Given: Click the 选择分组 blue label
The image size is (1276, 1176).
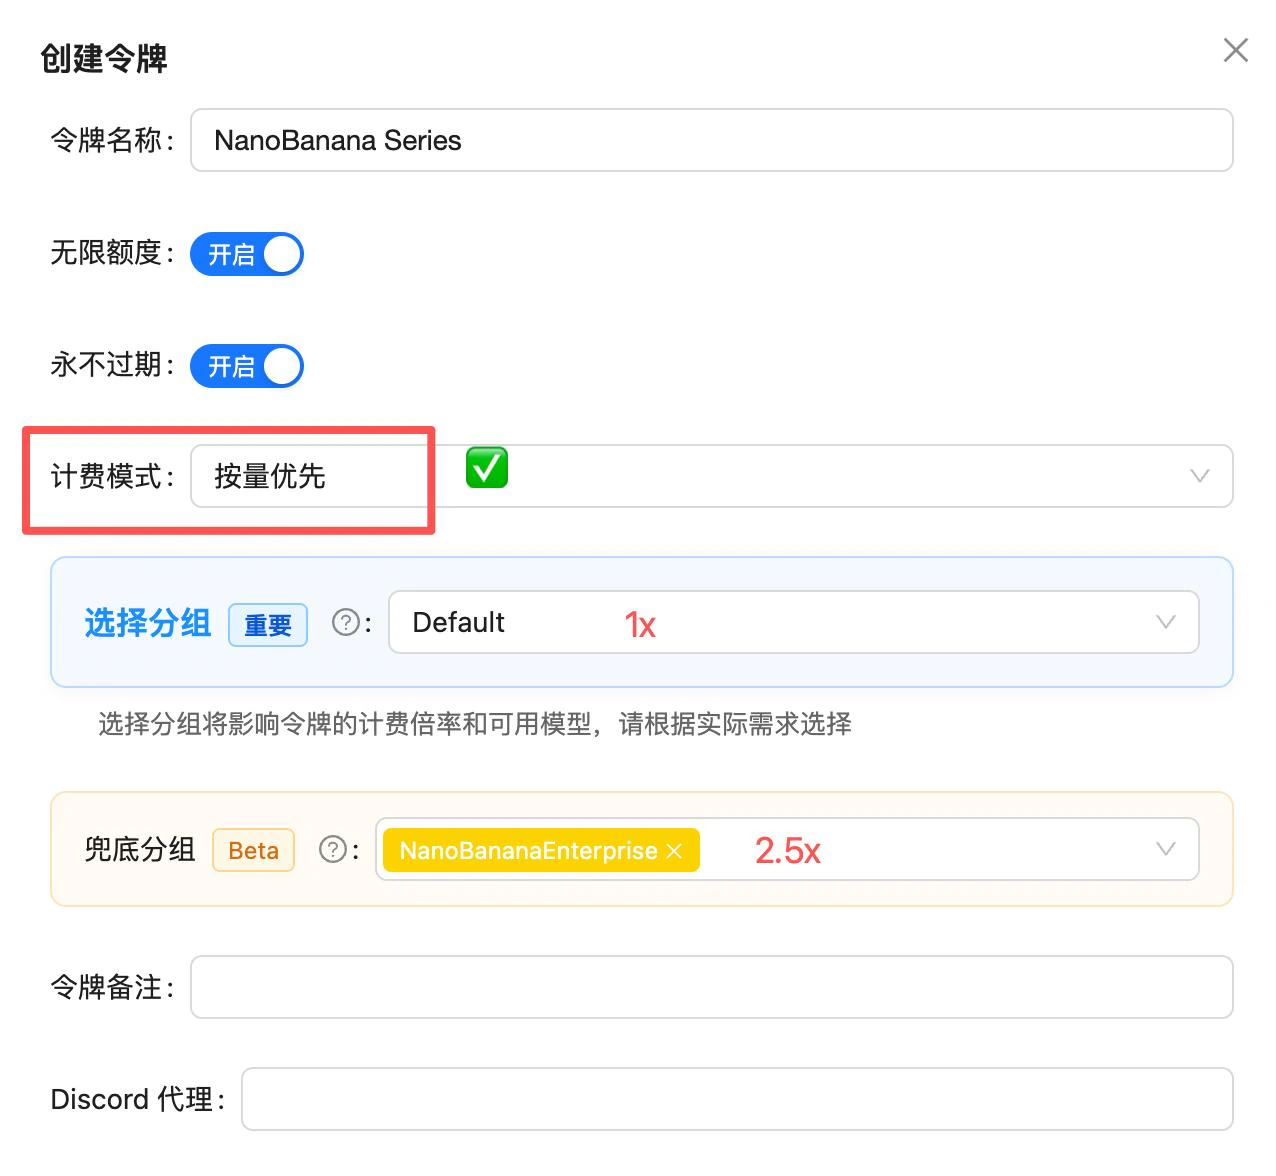Looking at the screenshot, I should click(146, 623).
